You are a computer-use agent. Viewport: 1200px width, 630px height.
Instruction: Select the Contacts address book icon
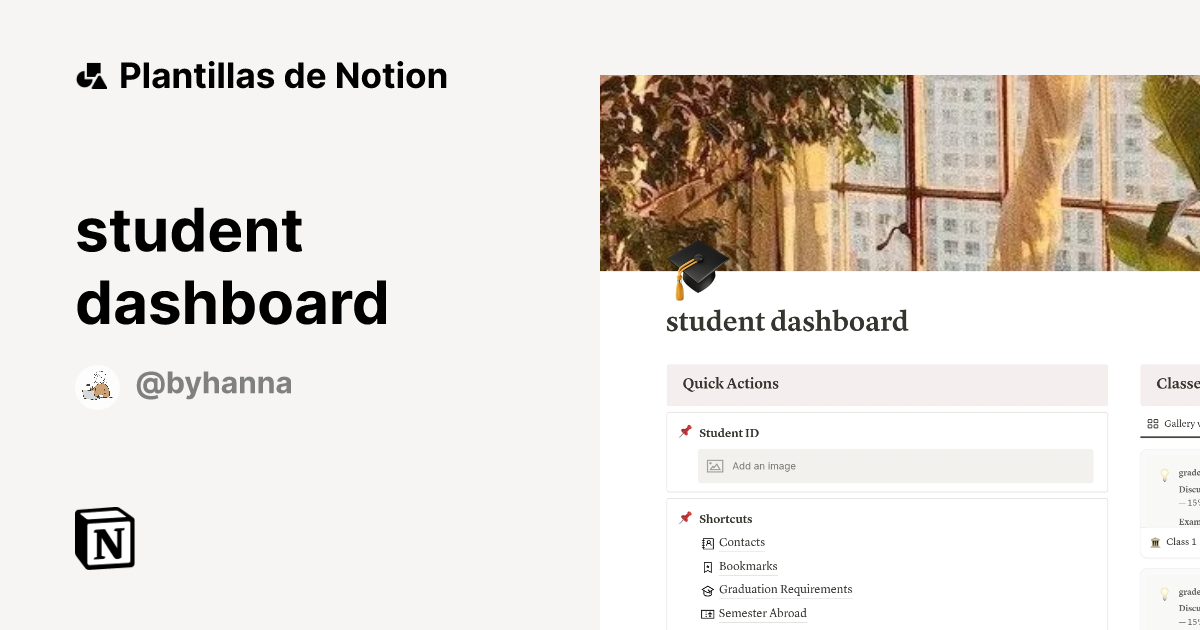click(x=708, y=542)
